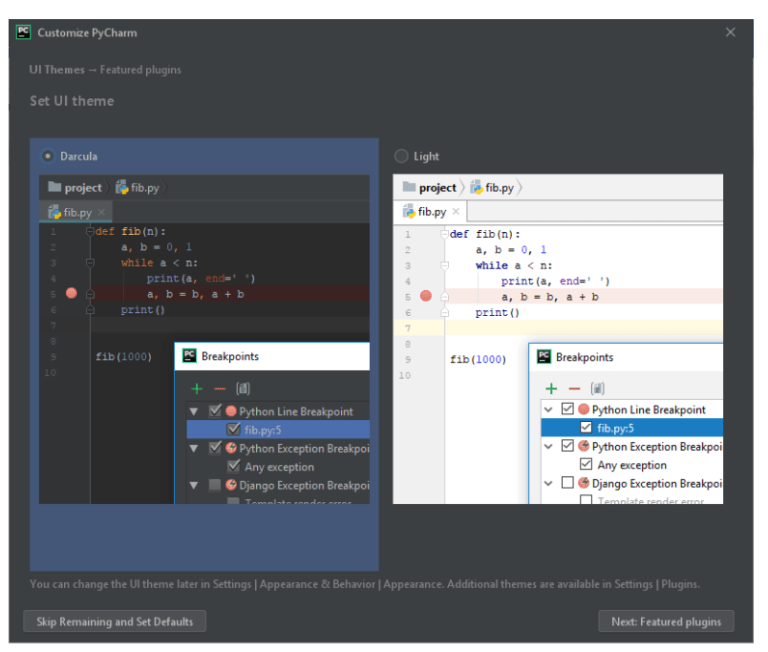Click Breakpoints PyCharm icon in Darcula preview
This screenshot has width=768, height=652.
click(x=190, y=356)
